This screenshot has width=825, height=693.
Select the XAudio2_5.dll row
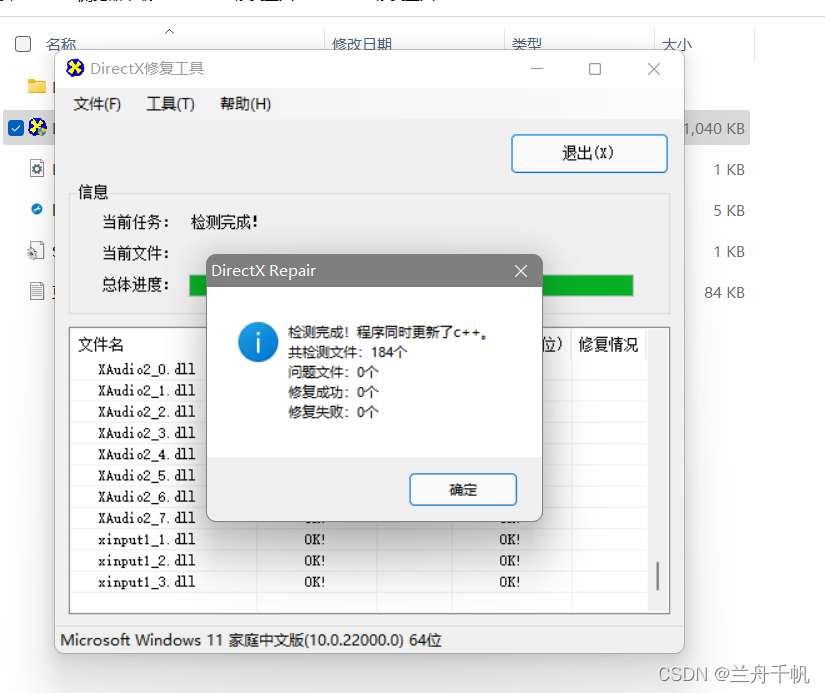point(359,476)
